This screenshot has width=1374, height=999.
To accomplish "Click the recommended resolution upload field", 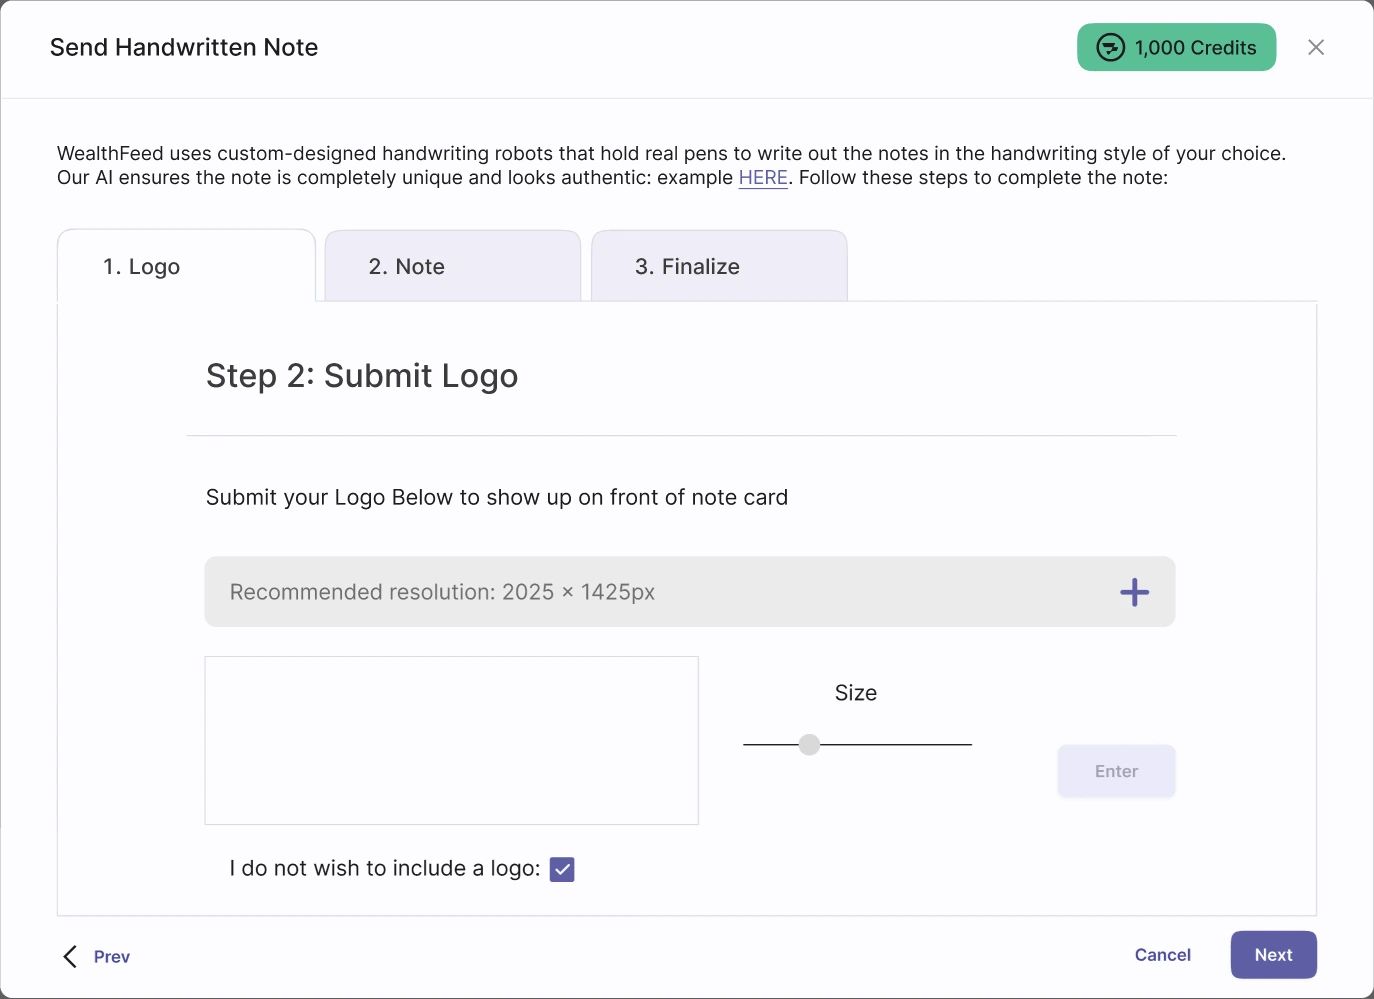I will [690, 592].
